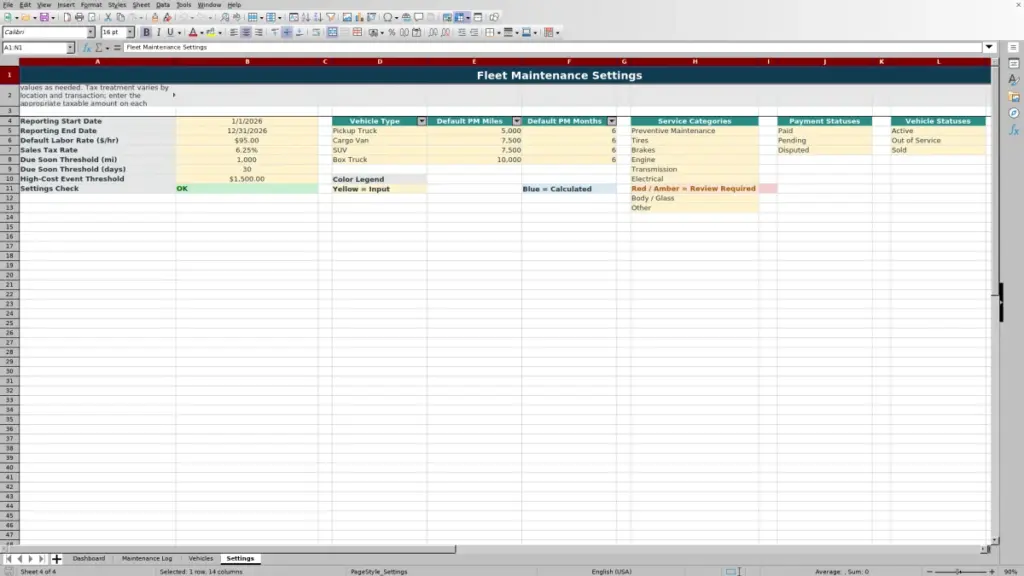The width and height of the screenshot is (1024, 576).
Task: Open Vehicle Type filter dropdown
Action: pyautogui.click(x=422, y=121)
